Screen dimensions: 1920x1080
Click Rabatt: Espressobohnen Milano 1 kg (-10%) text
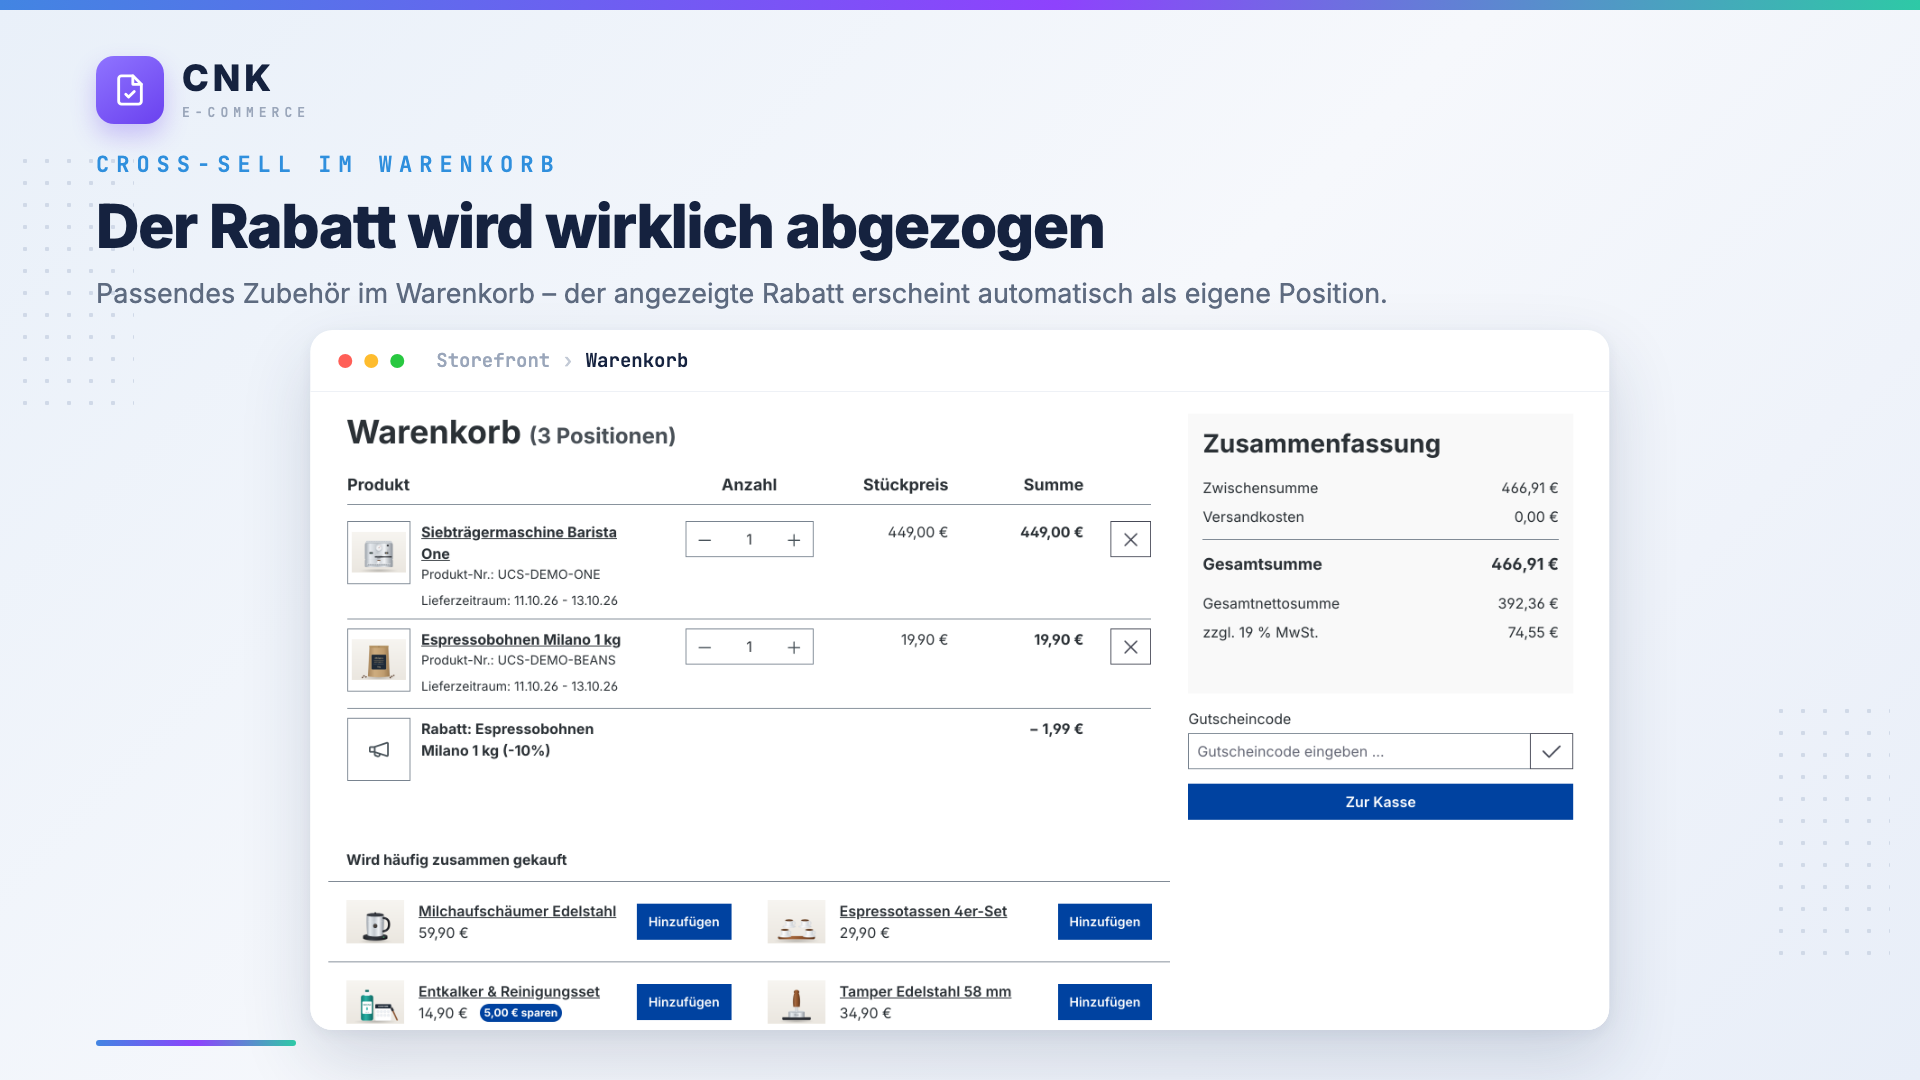[507, 740]
